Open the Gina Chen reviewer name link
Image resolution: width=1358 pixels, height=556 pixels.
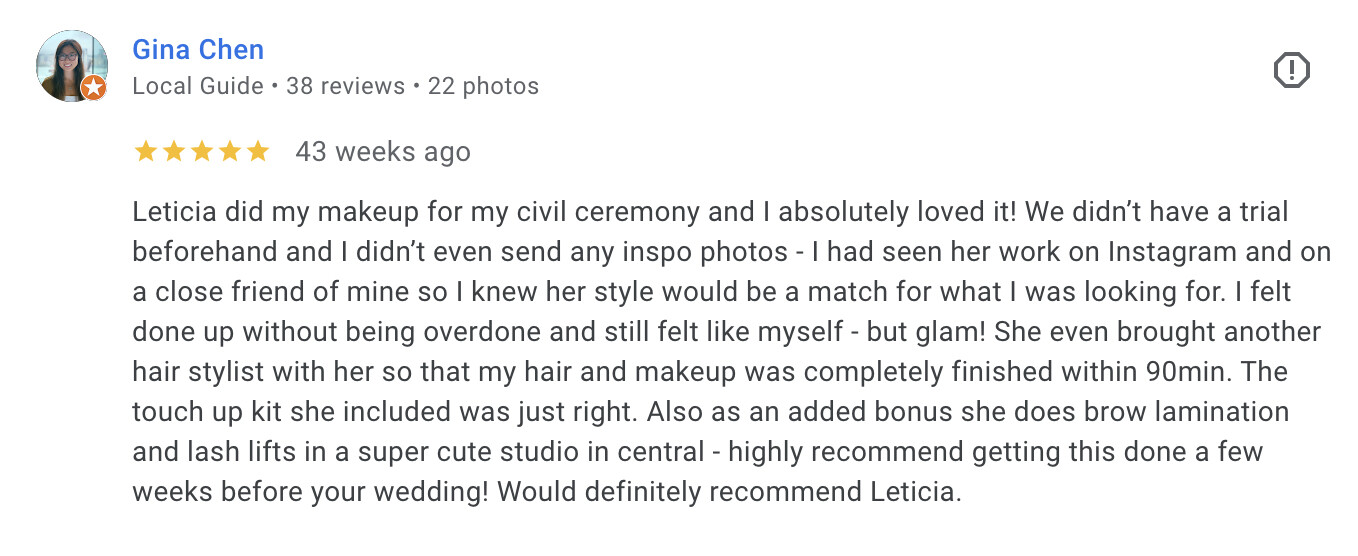click(198, 50)
